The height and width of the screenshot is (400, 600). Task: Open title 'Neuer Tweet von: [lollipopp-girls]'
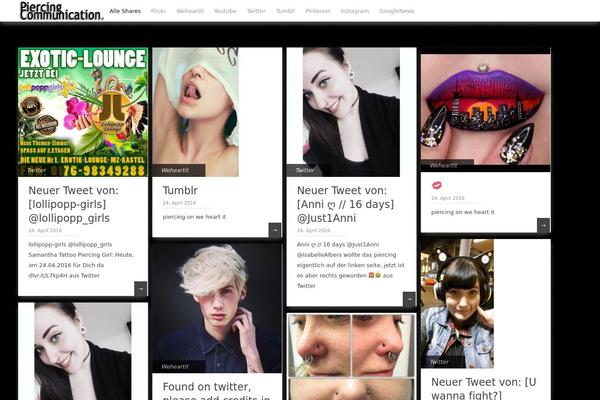(x=73, y=204)
